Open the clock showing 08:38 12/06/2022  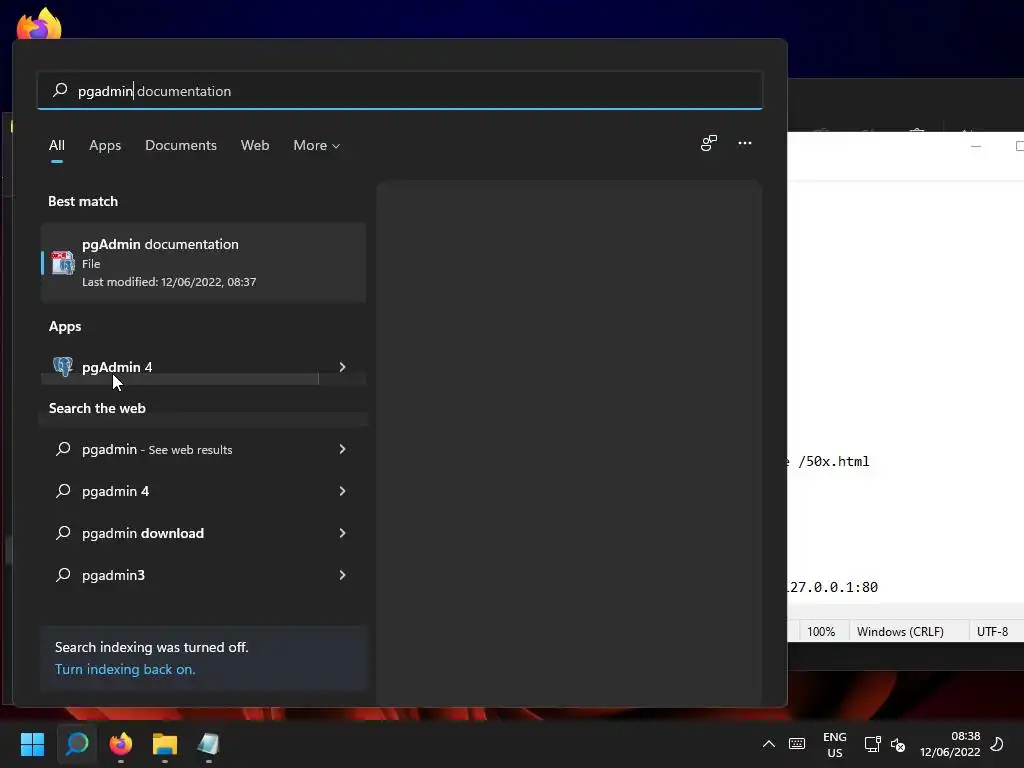tap(950, 744)
